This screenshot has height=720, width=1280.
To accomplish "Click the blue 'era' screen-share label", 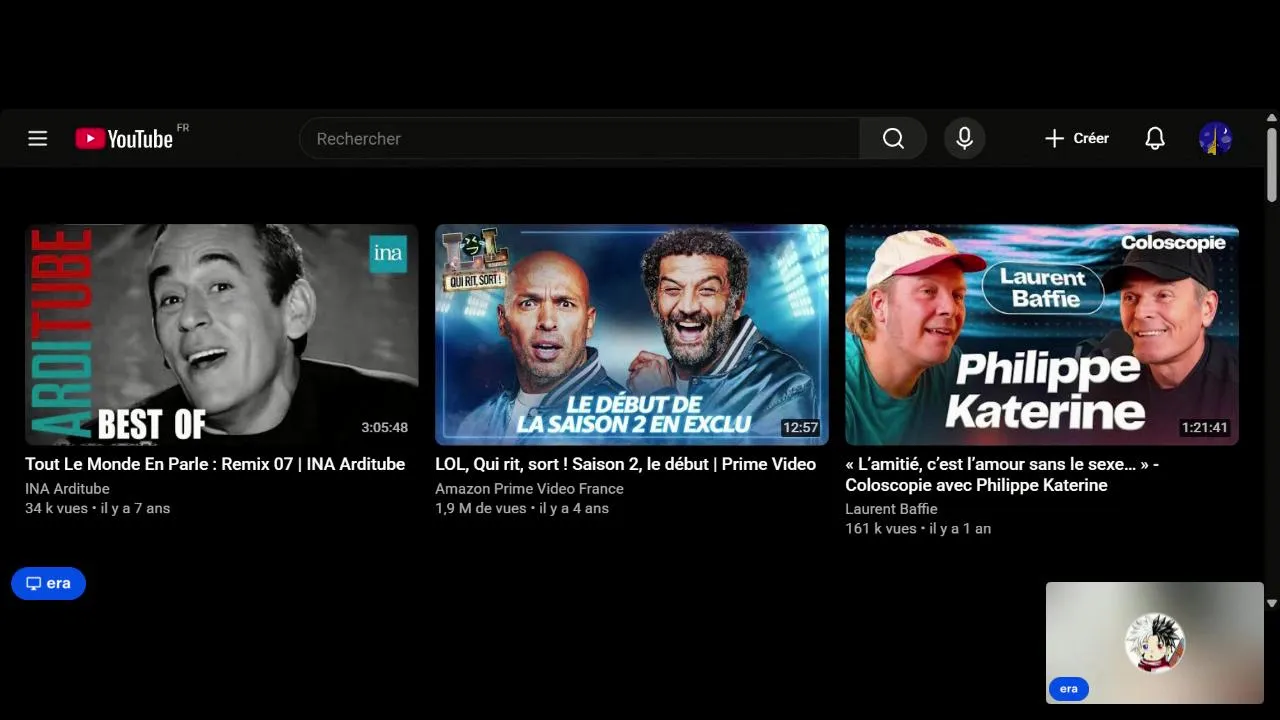I will point(48,583).
